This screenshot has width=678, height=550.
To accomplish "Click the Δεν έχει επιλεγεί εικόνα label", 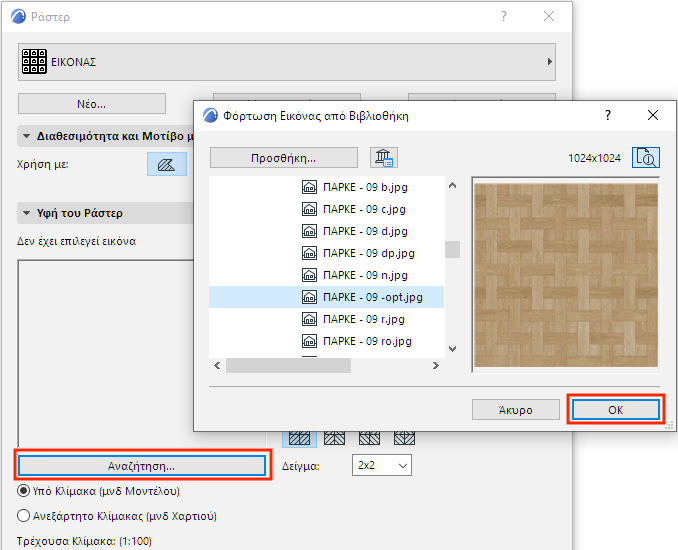I will click(77, 241).
